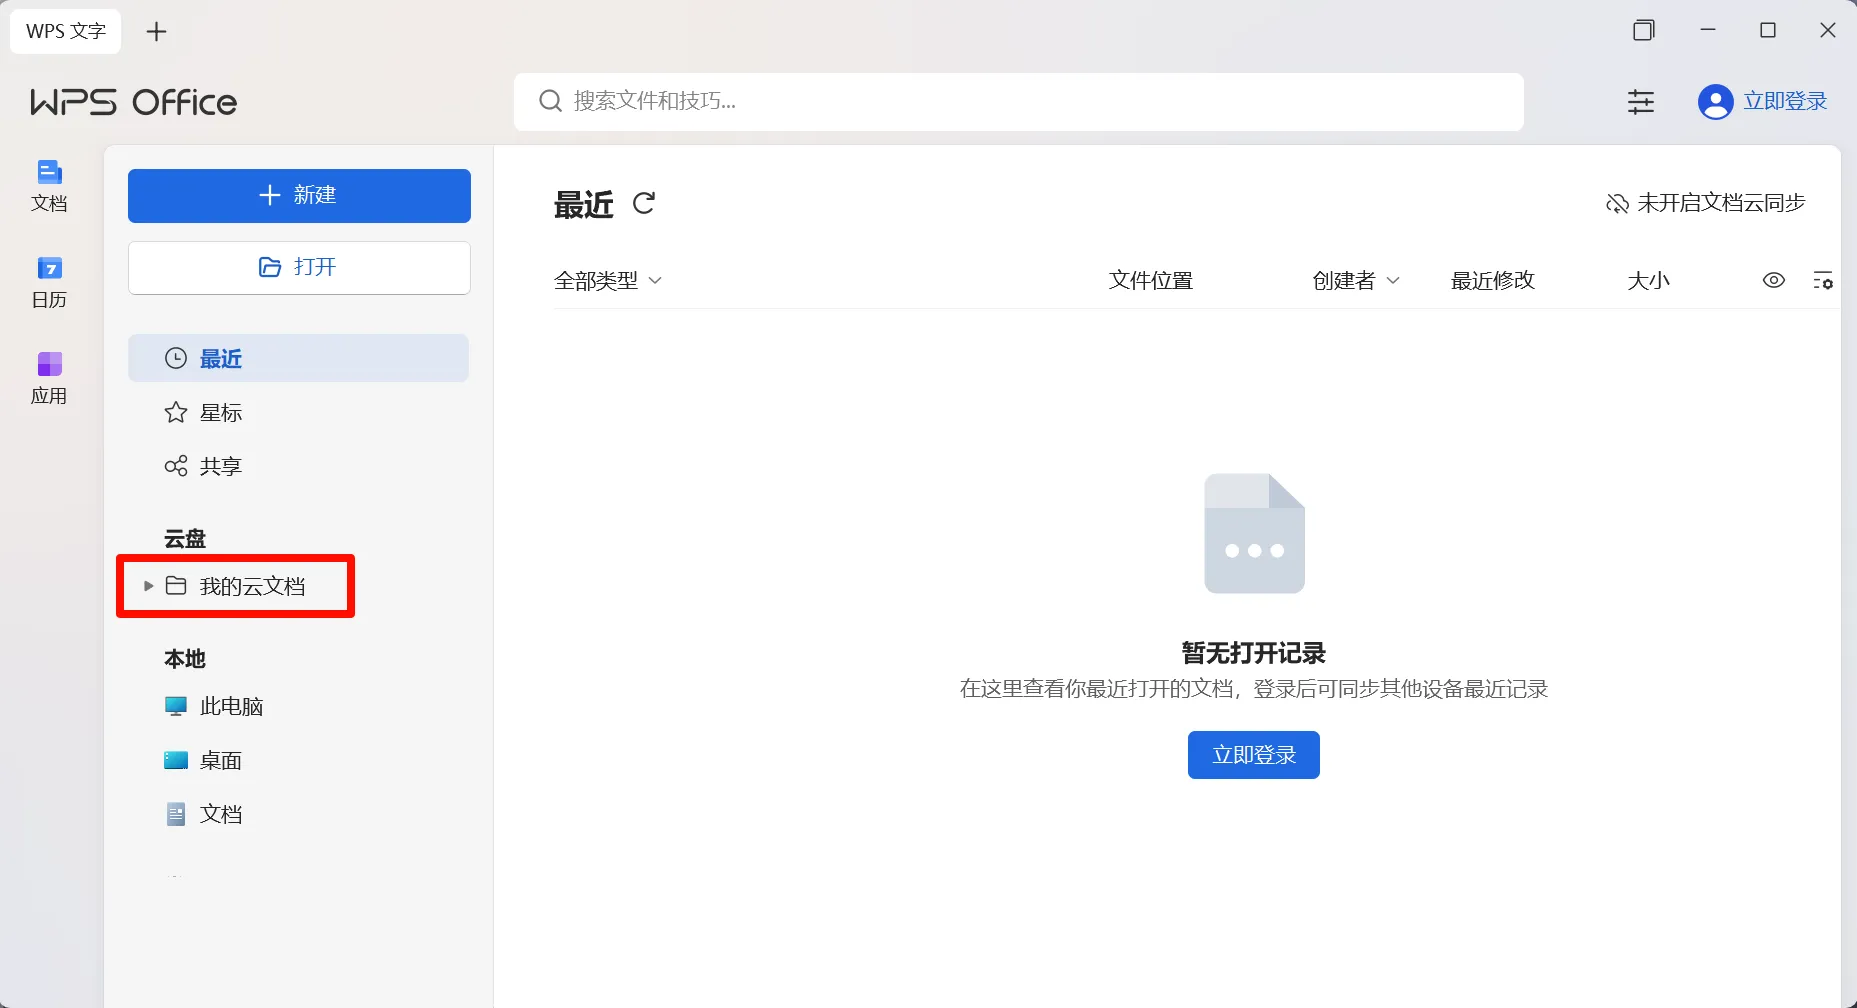This screenshot has height=1008, width=1857.
Task: Select 此电脑 under the 本地 section
Action: (231, 706)
